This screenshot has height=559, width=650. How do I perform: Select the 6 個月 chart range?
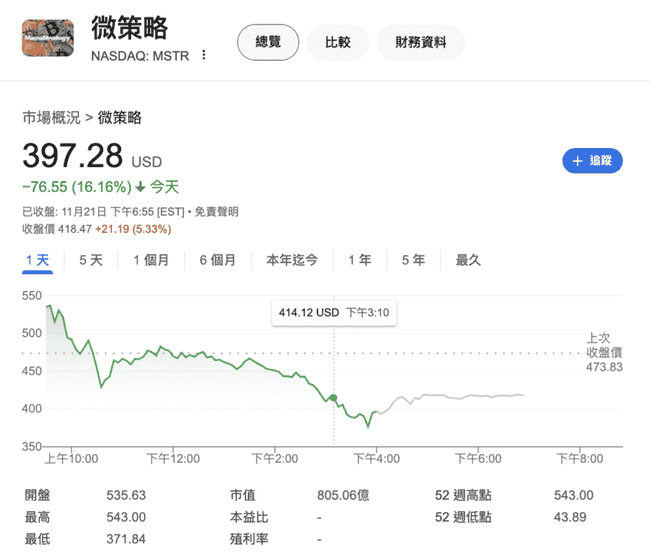click(218, 260)
